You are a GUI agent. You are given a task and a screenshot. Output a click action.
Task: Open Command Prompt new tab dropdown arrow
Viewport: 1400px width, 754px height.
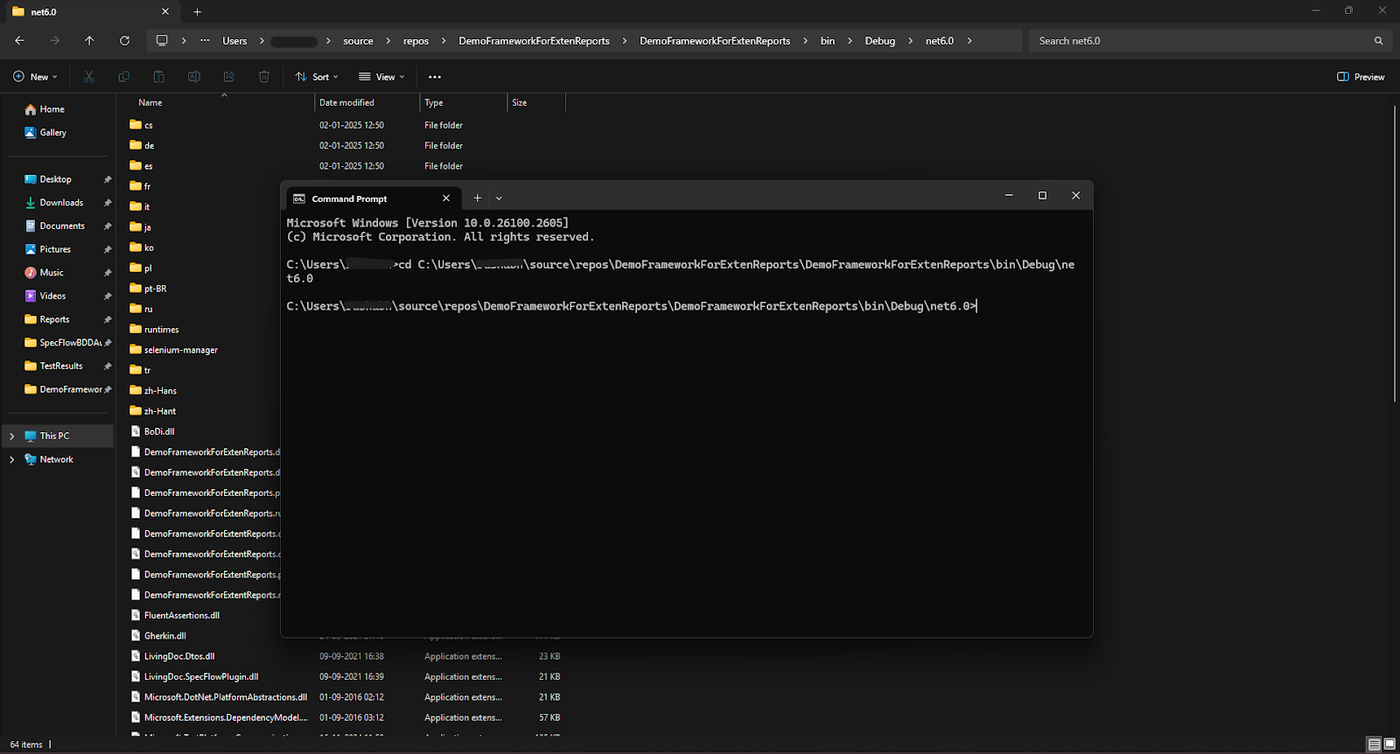[499, 198]
